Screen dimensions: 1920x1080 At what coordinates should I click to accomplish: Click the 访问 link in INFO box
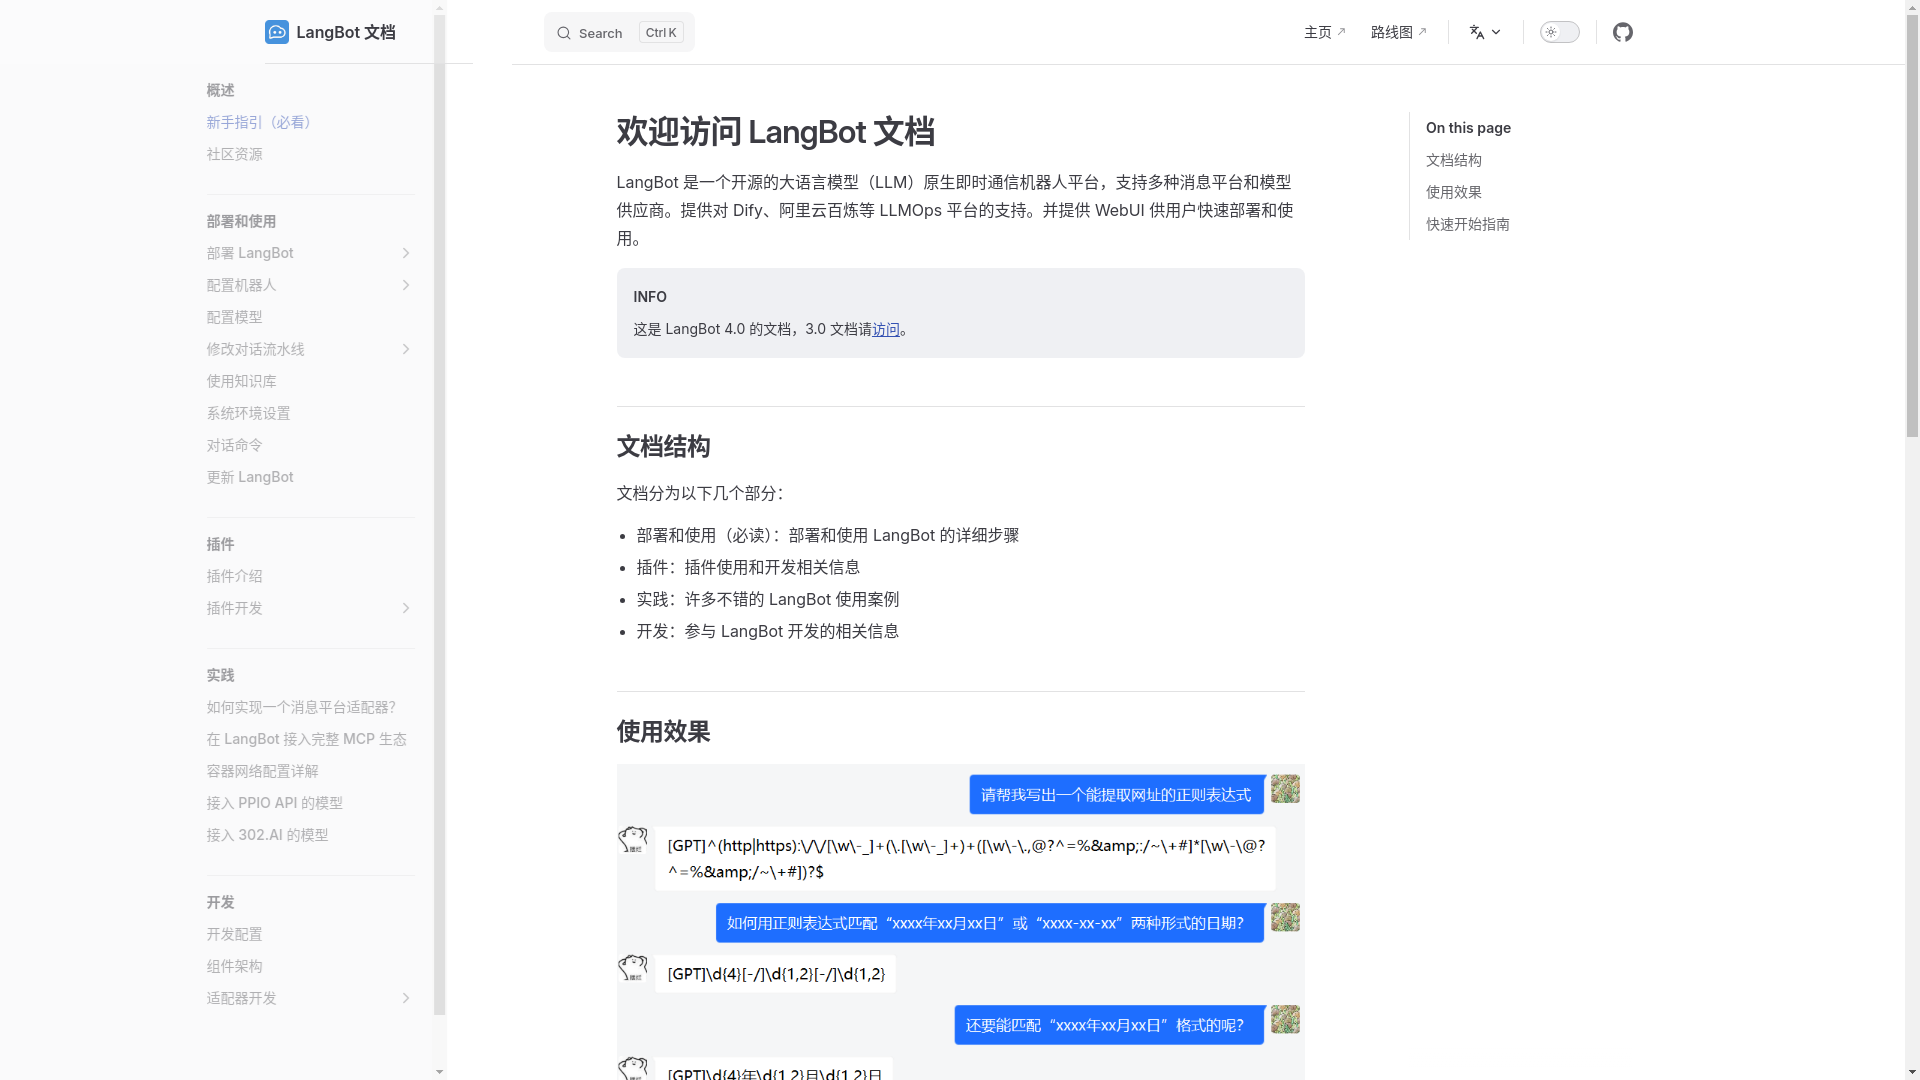click(x=885, y=329)
